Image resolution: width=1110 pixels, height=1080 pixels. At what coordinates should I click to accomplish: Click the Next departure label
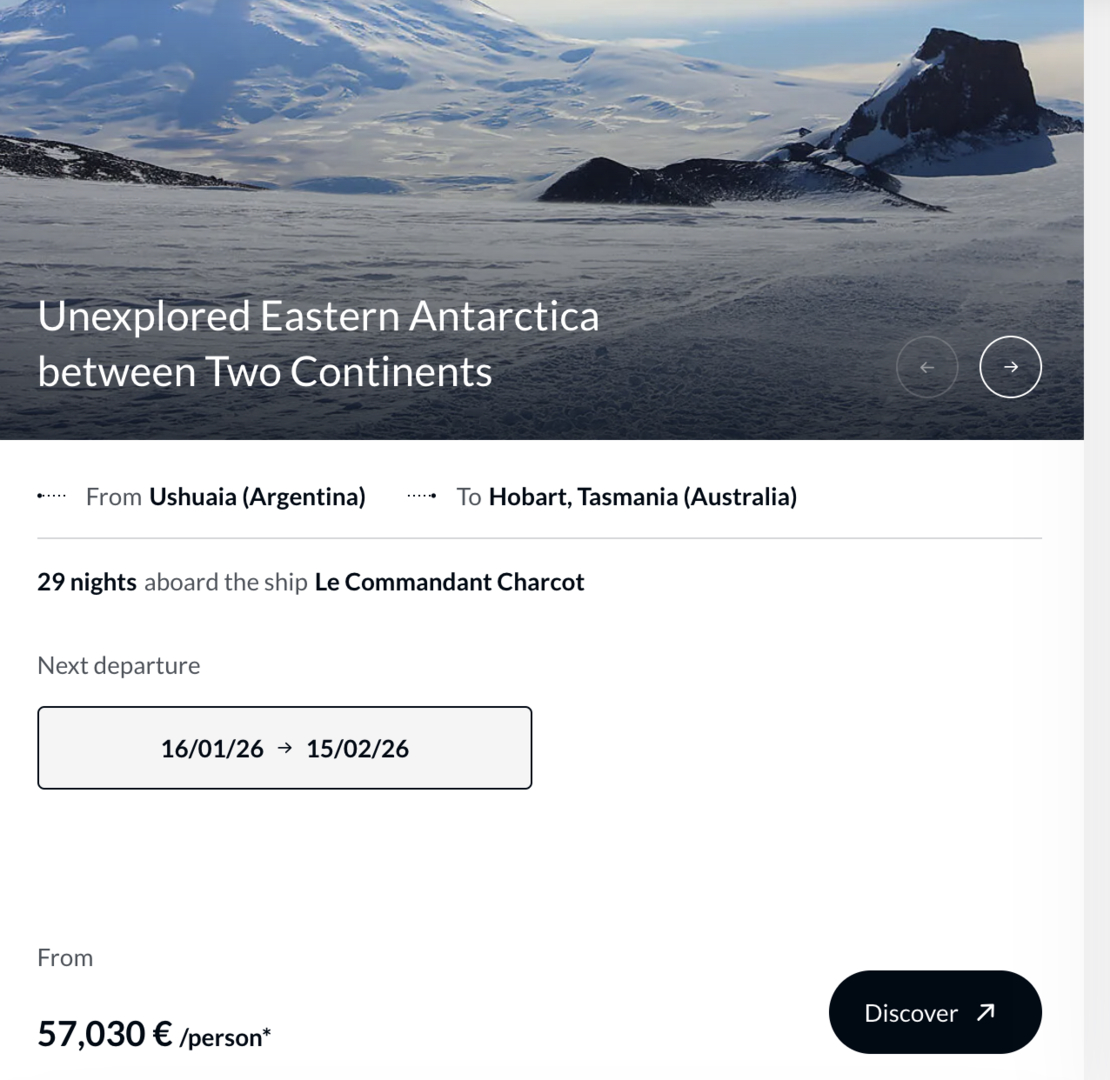118,666
